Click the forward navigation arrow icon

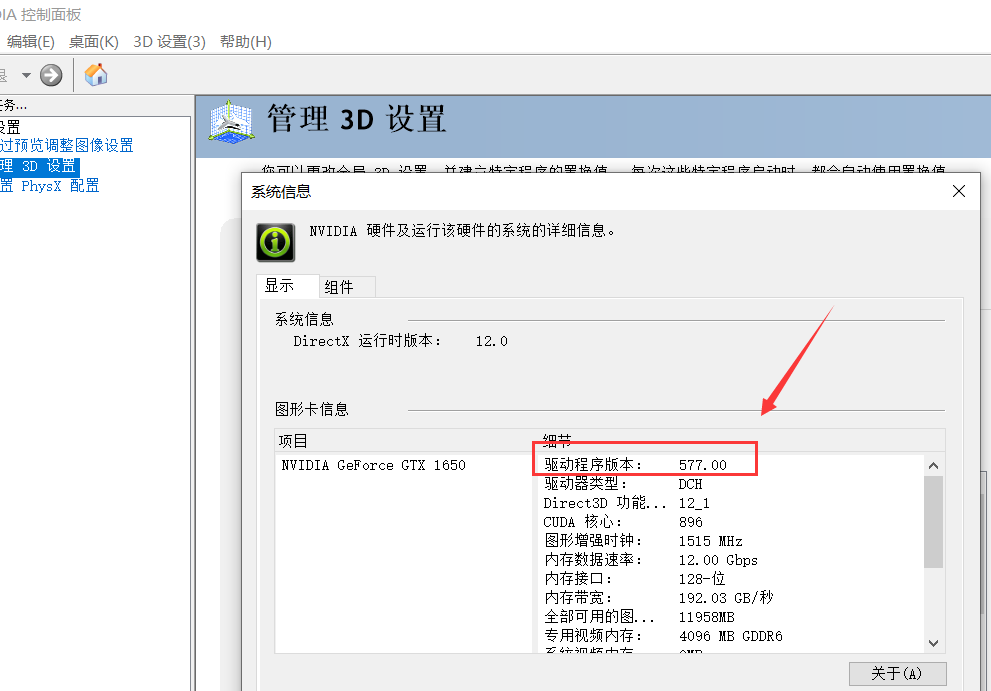click(x=49, y=74)
